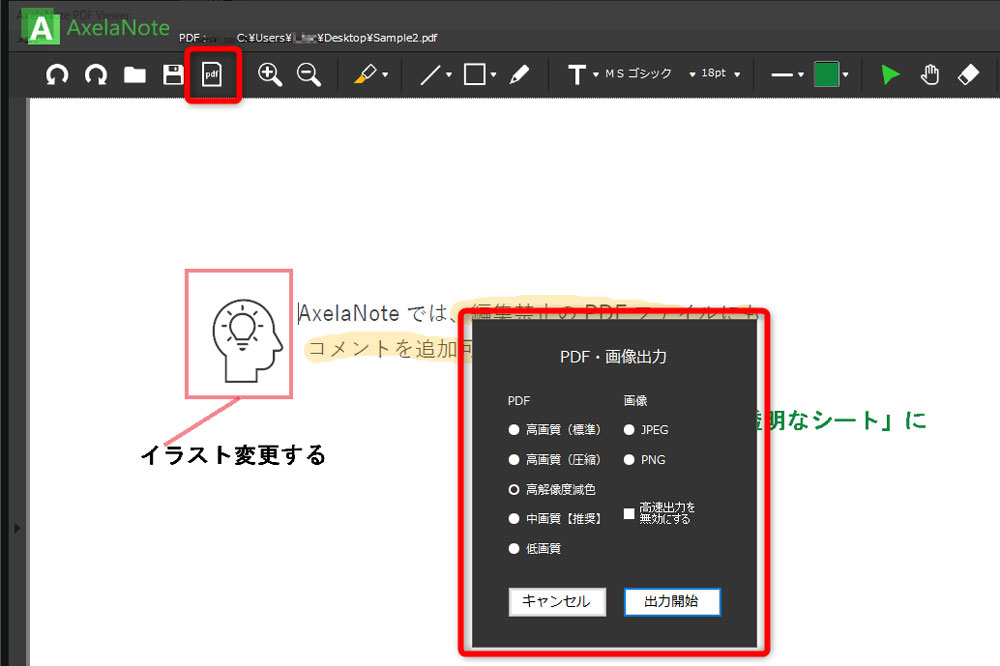
Task: Select the highlighter pen tool
Action: pyautogui.click(x=366, y=74)
